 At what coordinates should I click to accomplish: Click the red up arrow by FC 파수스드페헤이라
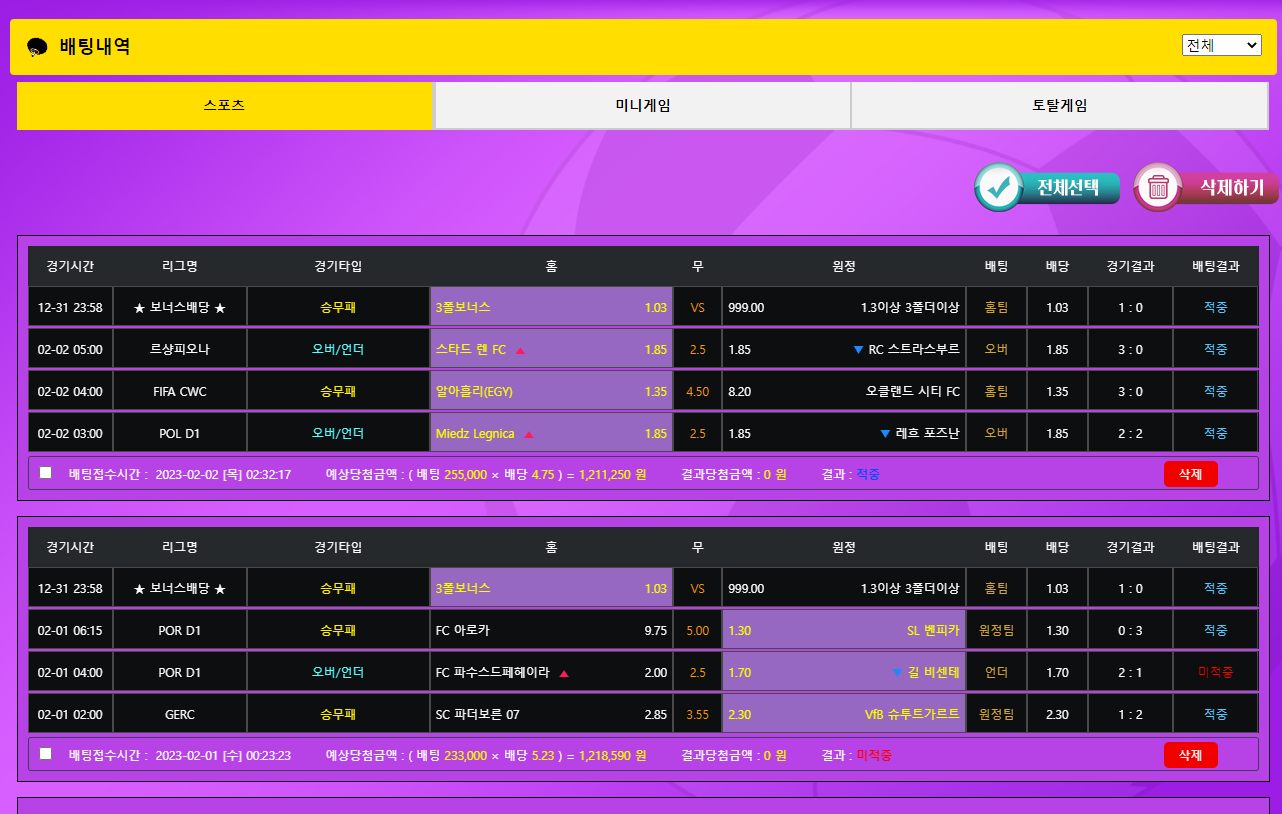[564, 674]
